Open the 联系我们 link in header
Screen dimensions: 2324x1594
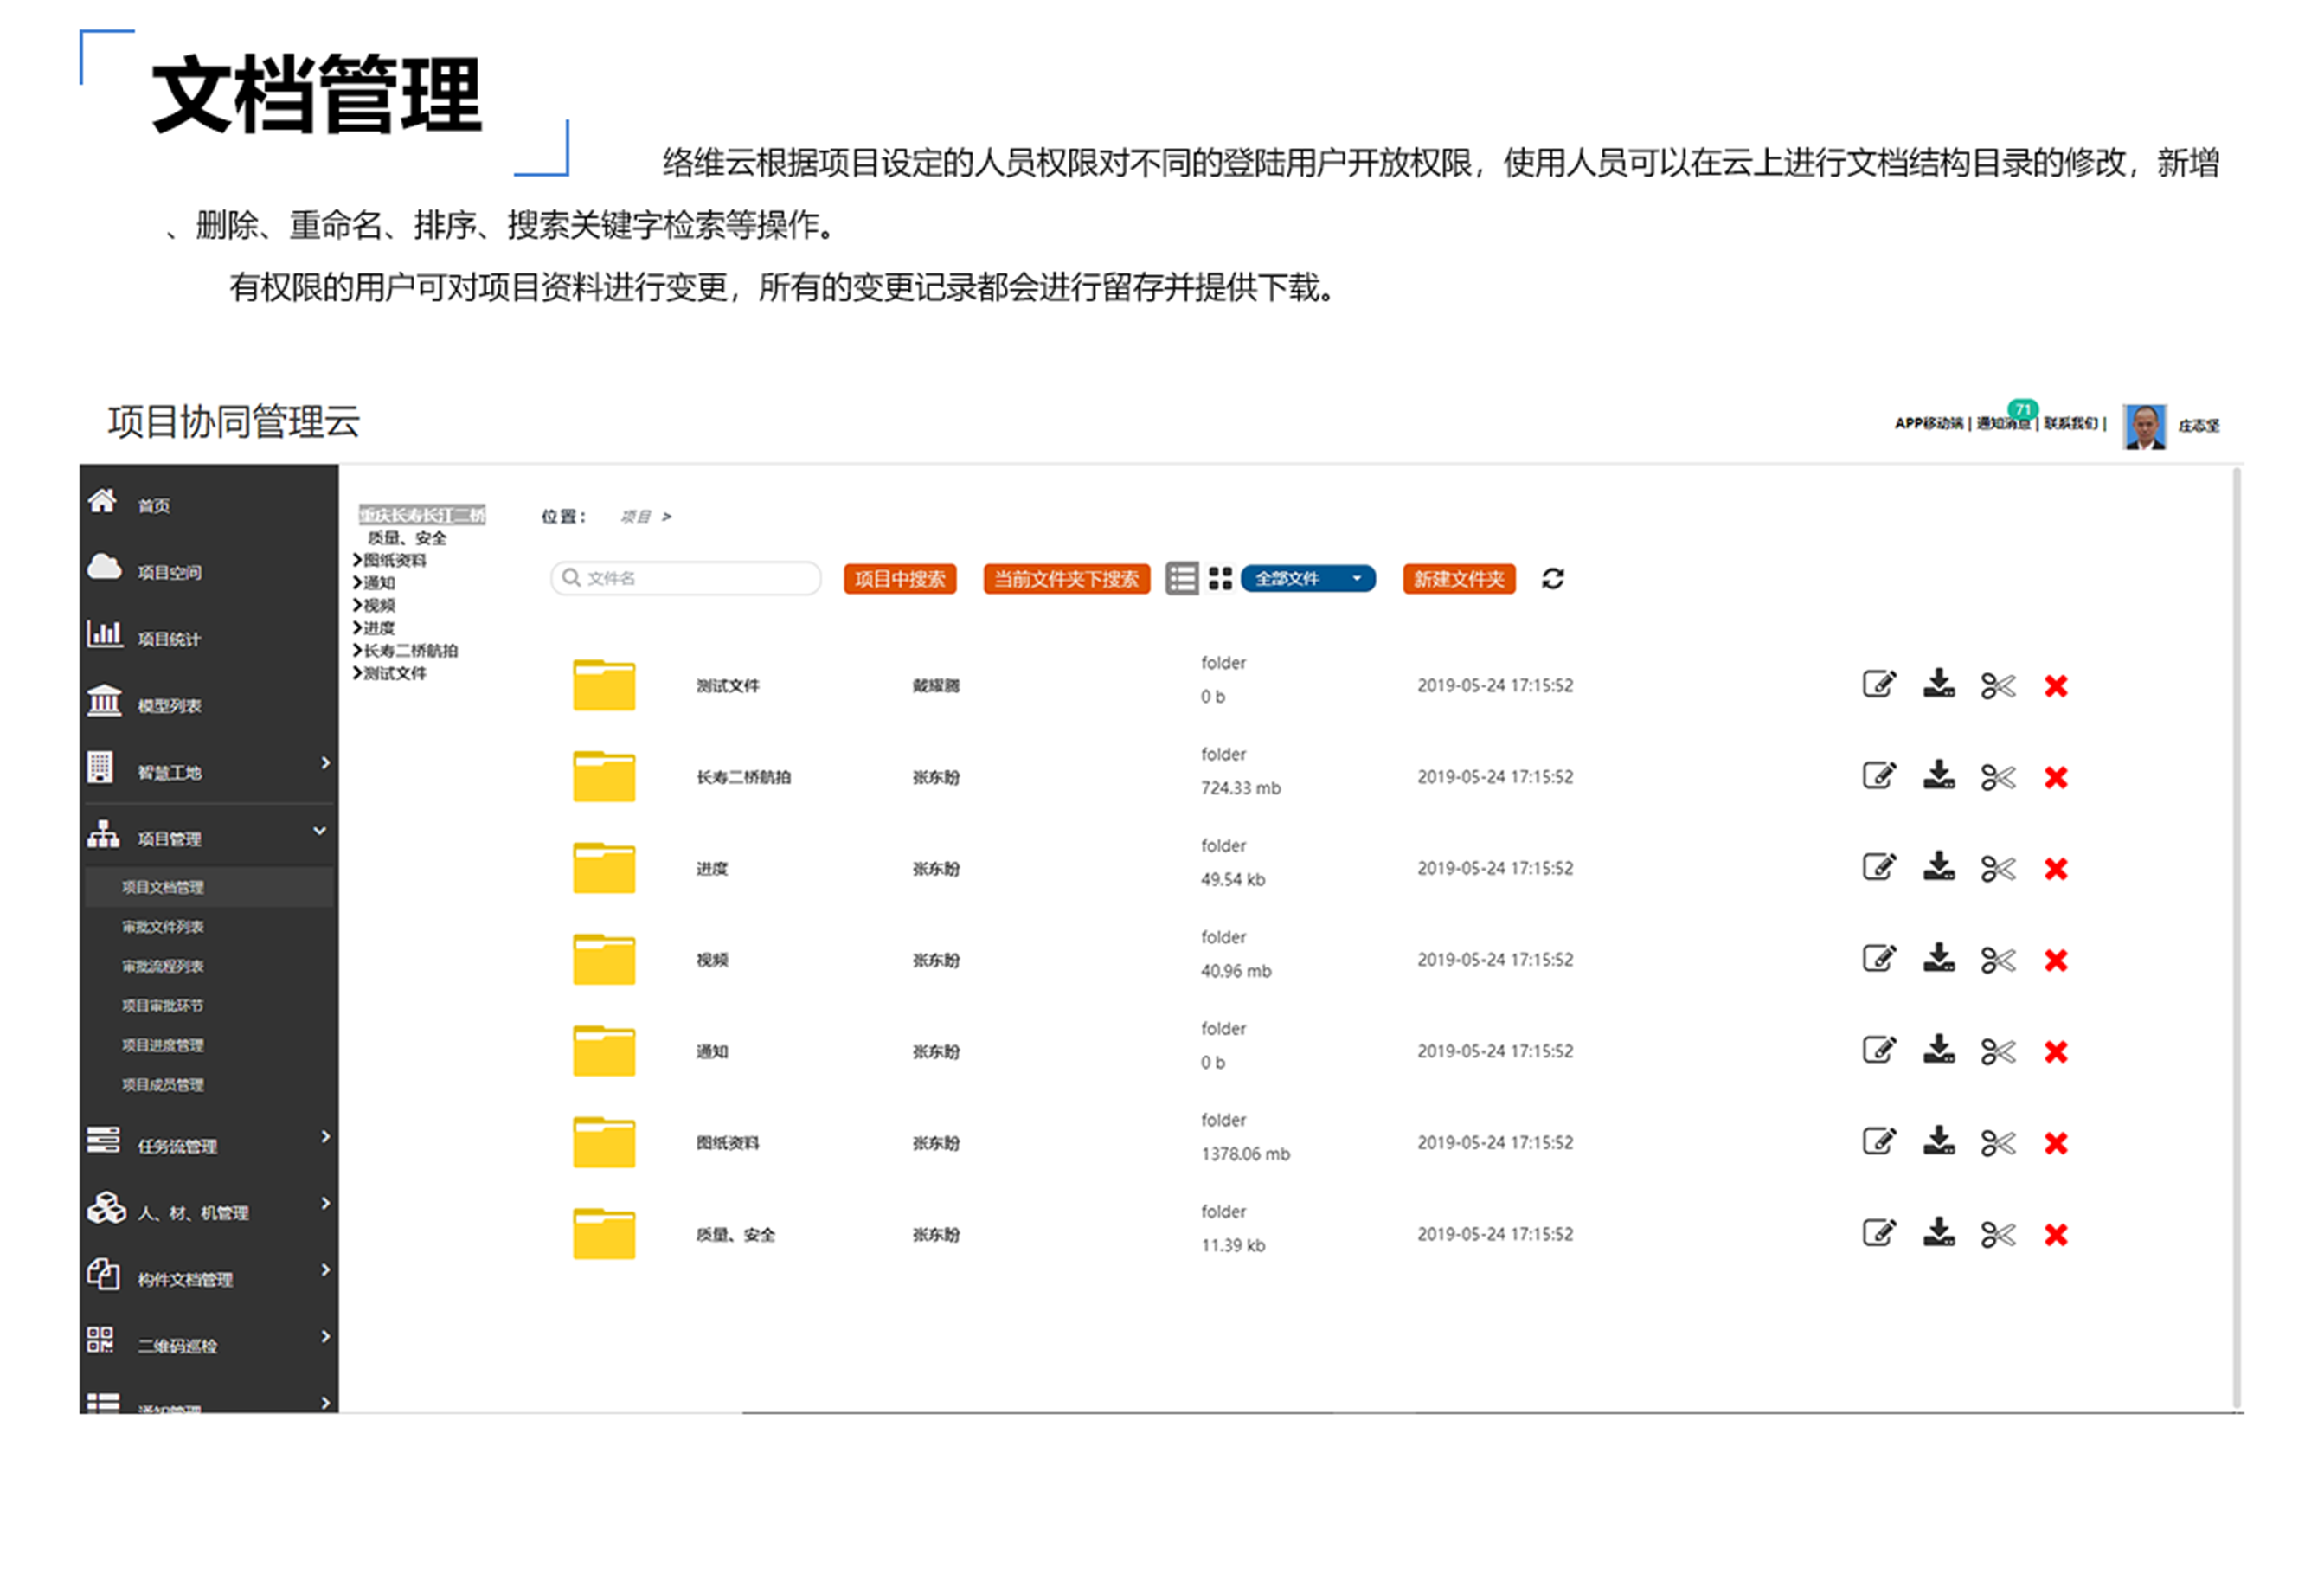2070,423
